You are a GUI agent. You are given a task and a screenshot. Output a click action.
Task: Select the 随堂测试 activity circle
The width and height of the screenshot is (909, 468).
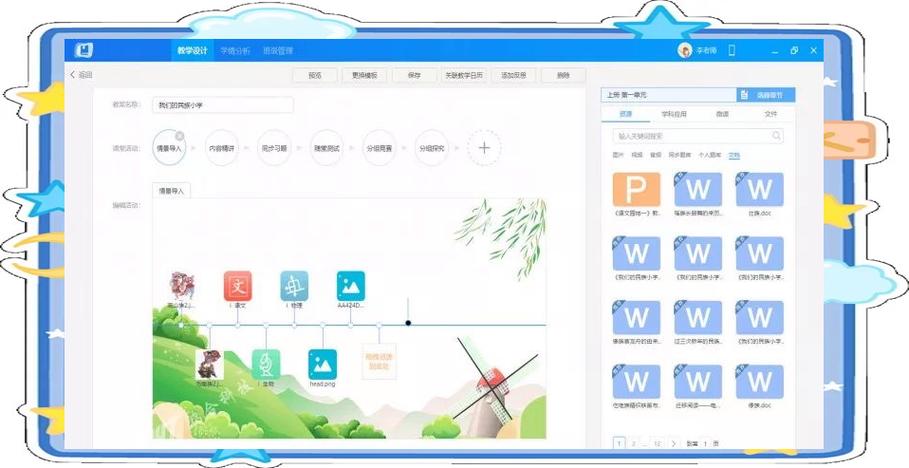(326, 148)
